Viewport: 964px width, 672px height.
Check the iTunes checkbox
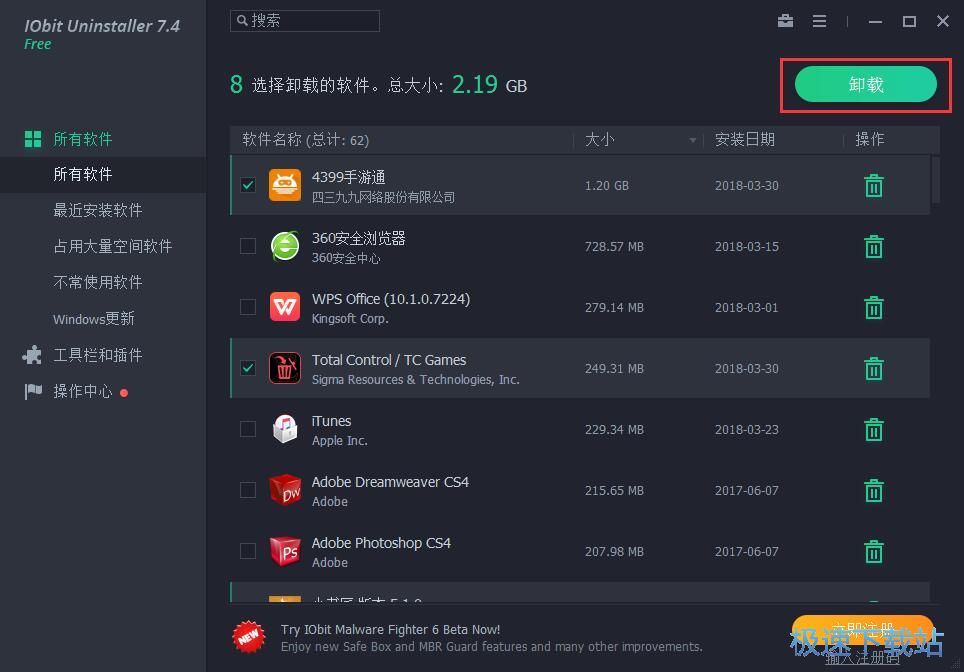tap(248, 429)
